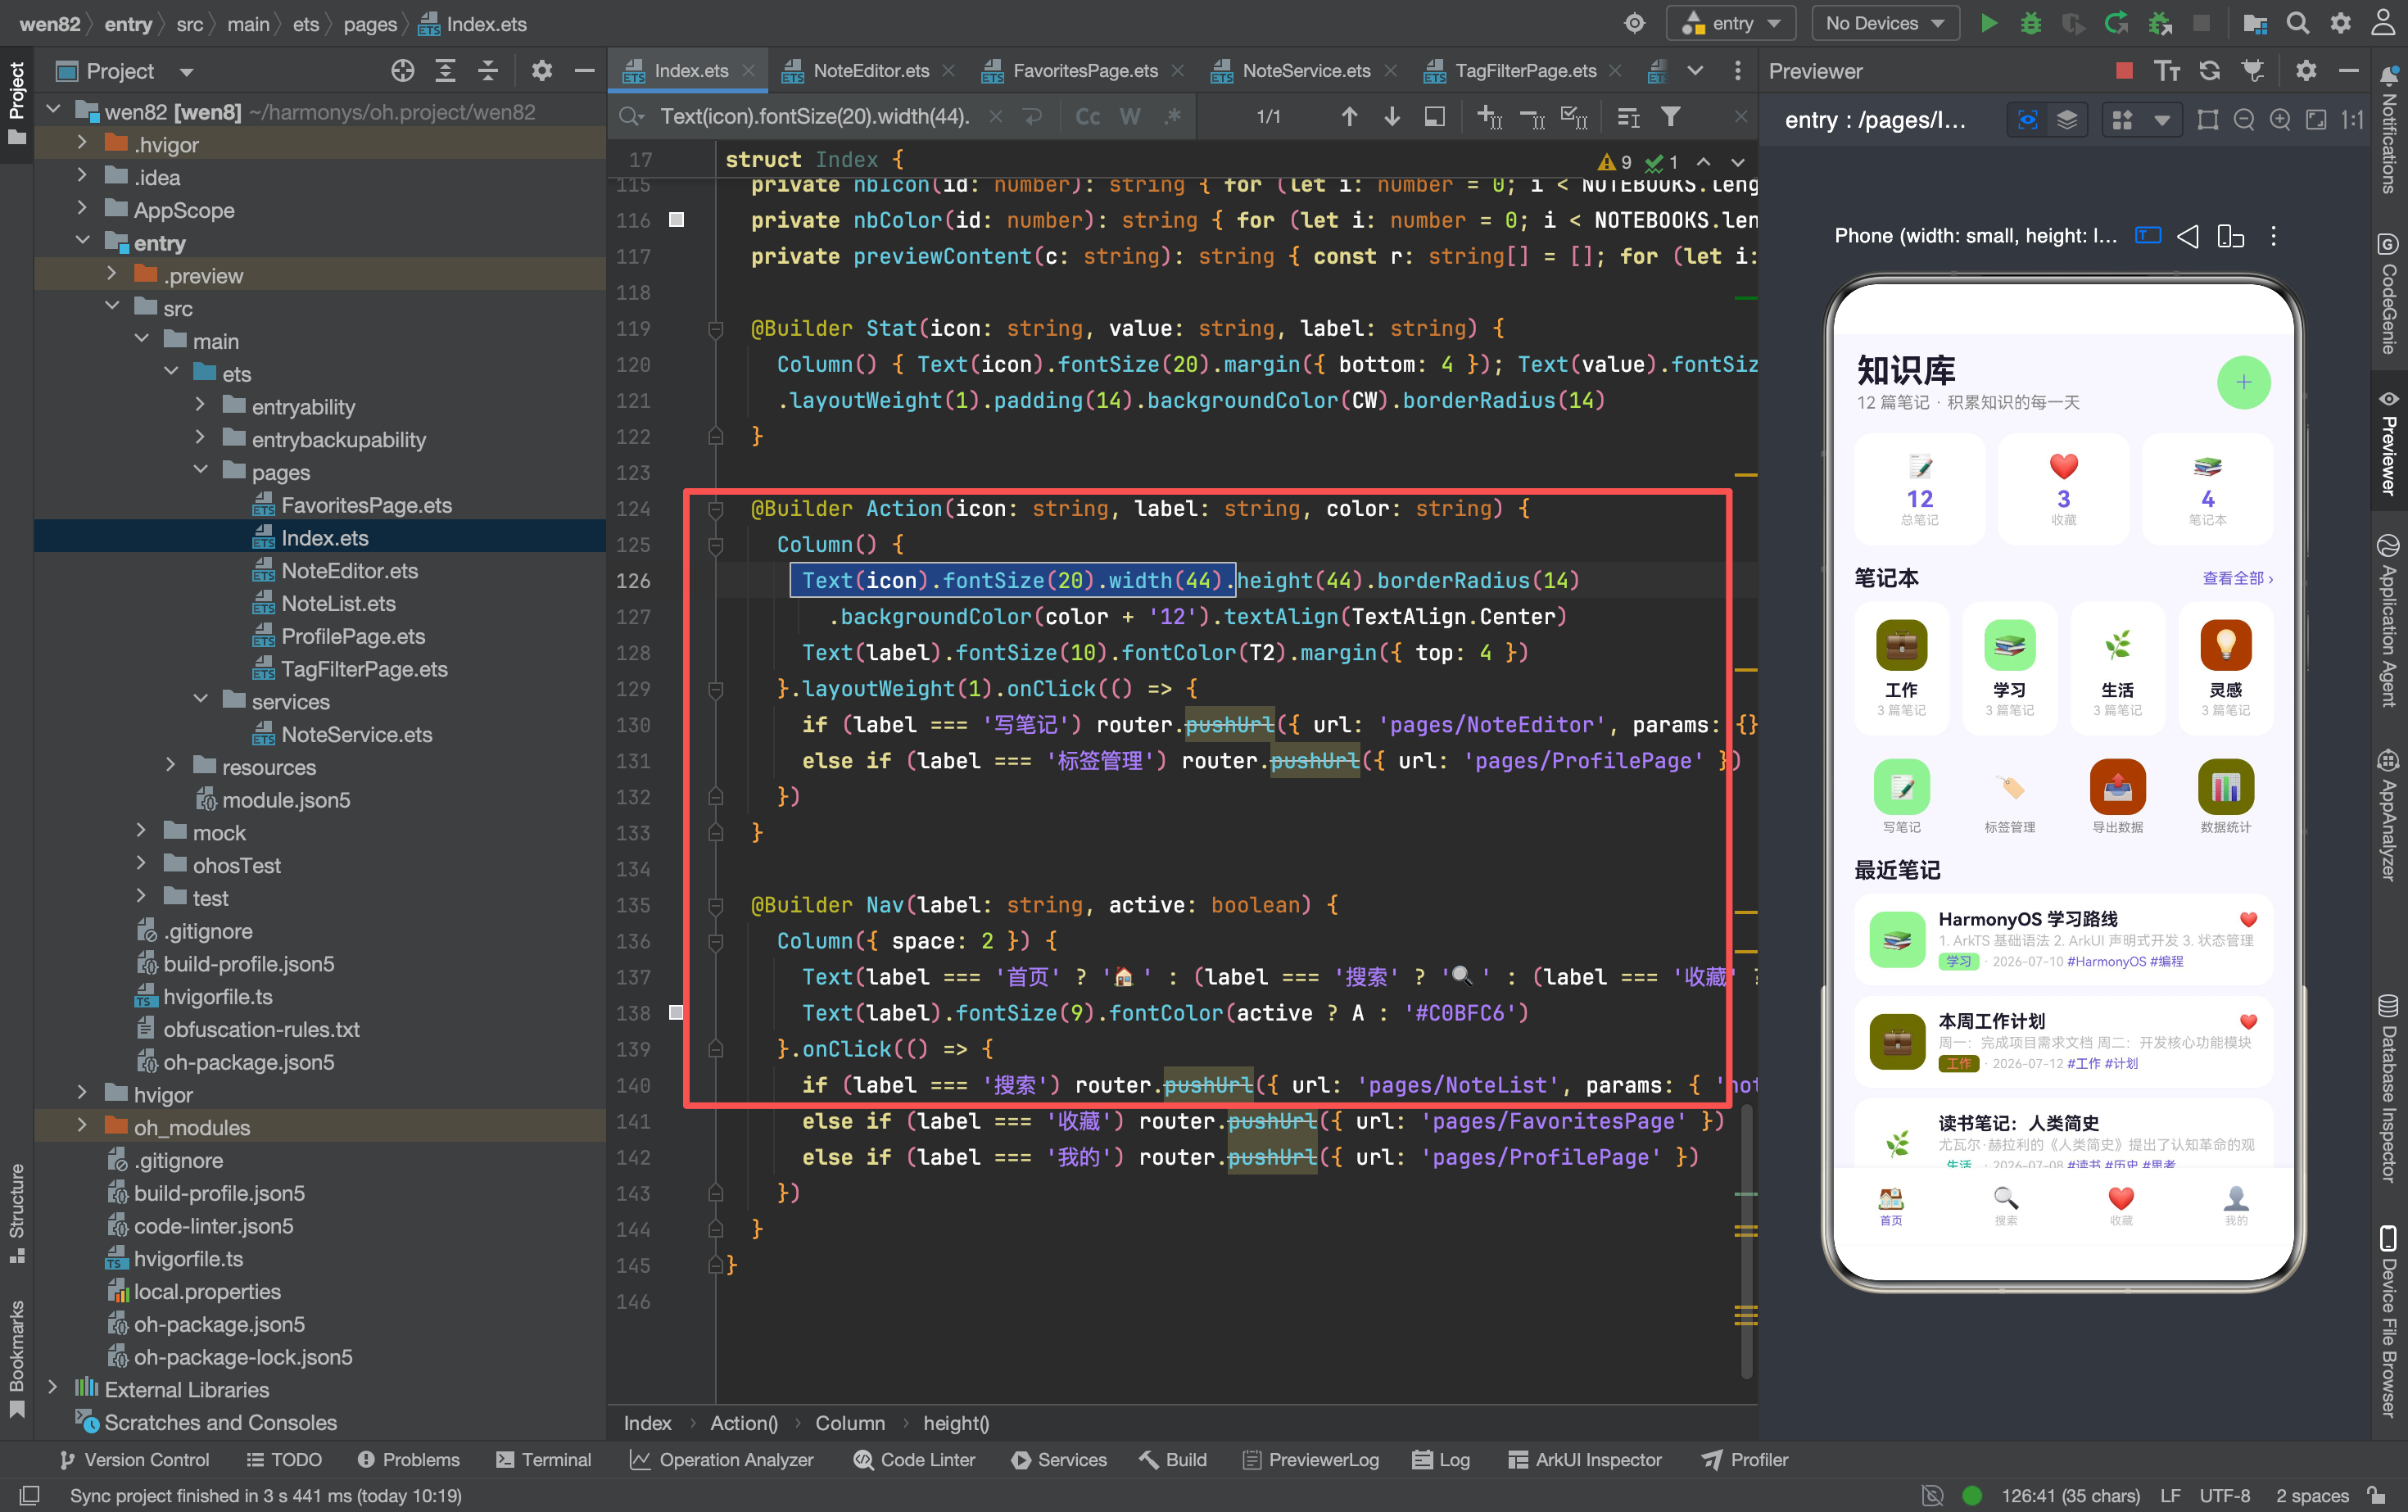Expand External Libraries node
Screen dimensions: 2408x1512
tap(52, 1388)
